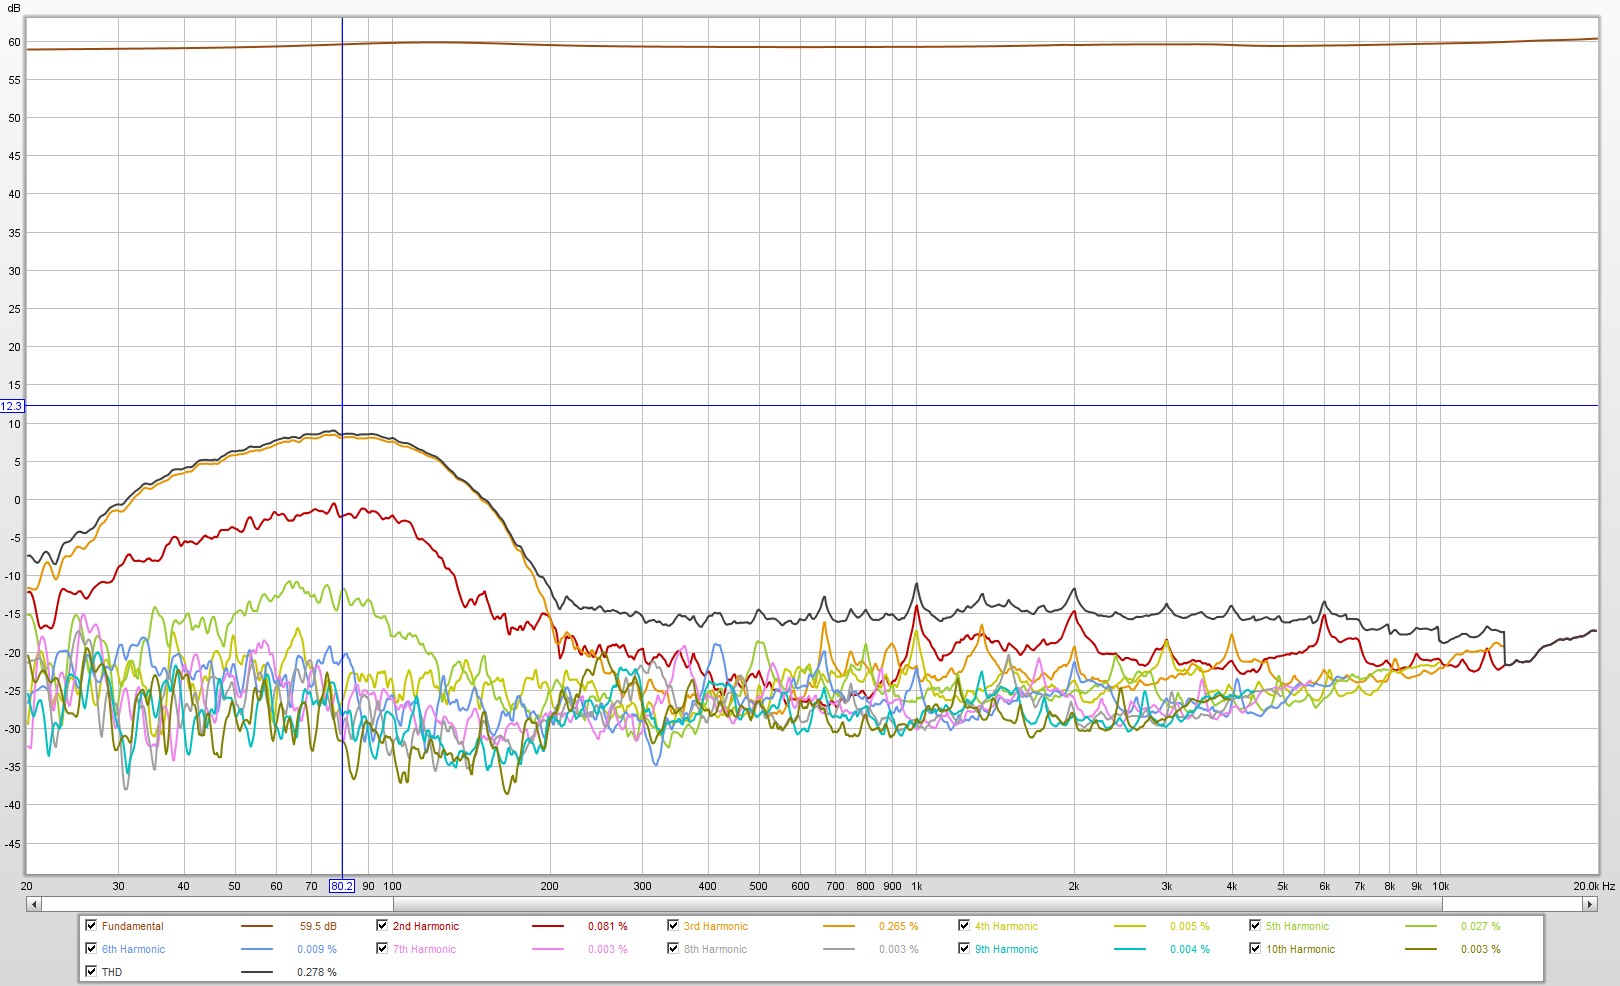Toggle the 5th Harmonic trace checkbox
Image resolution: width=1620 pixels, height=986 pixels.
[x=1255, y=926]
